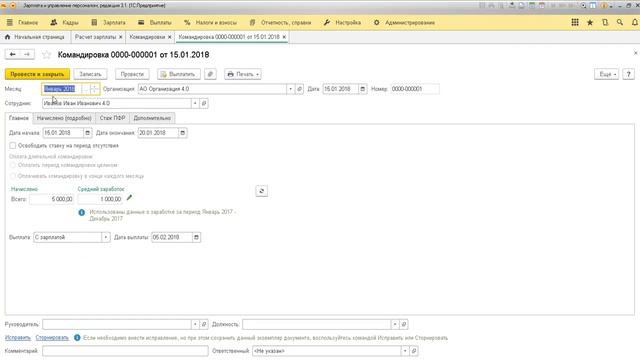Image resolution: width=640 pixels, height=360 pixels.
Task: Click the paperclip attachments button
Action: [210, 74]
